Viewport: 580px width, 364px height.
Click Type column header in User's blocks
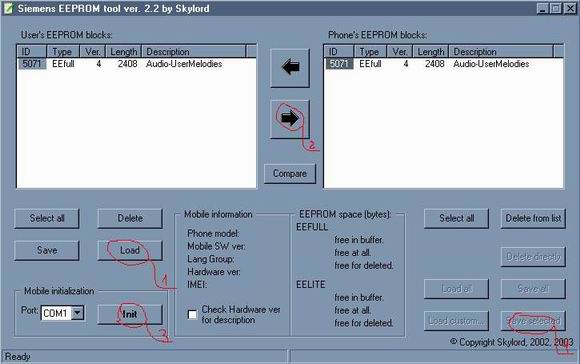pos(63,51)
